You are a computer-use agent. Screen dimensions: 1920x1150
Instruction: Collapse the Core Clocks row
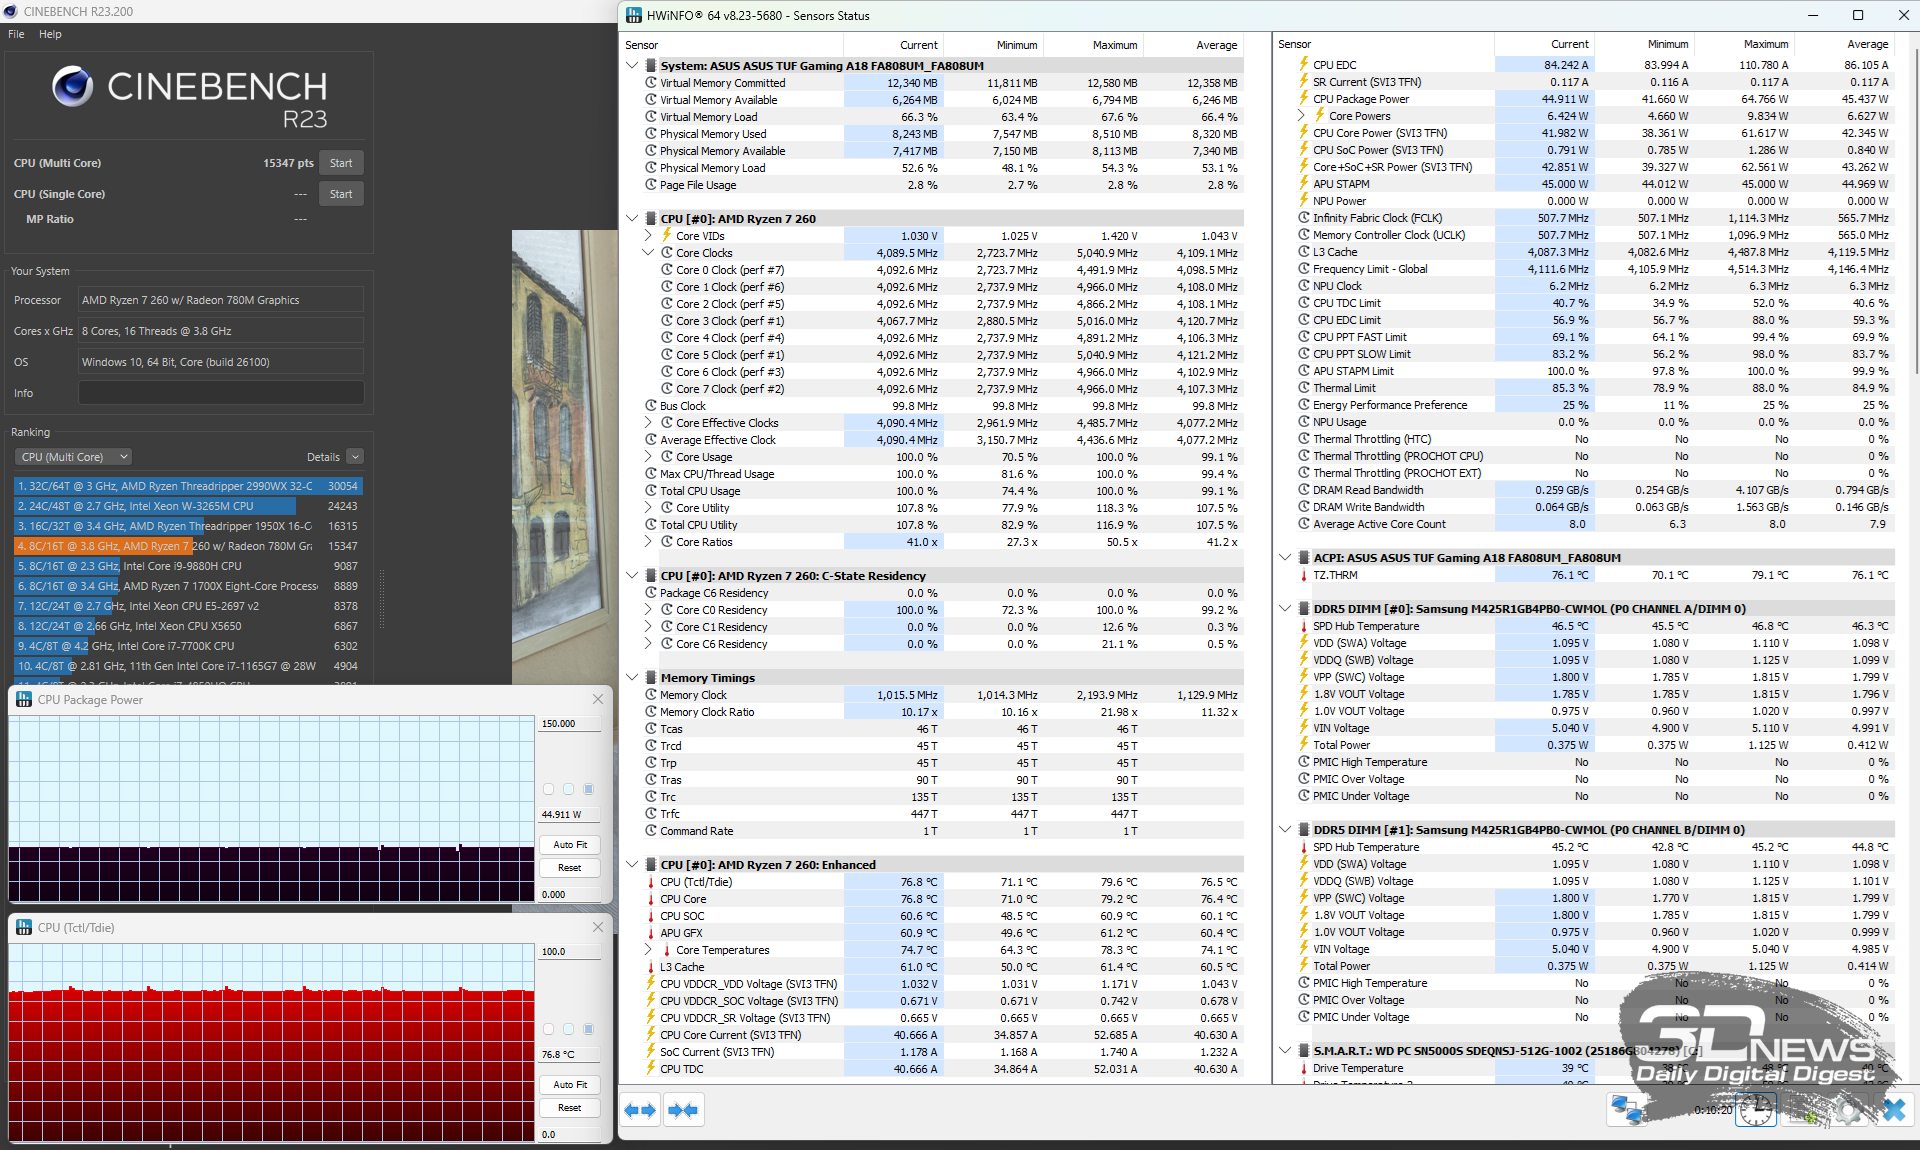click(x=648, y=253)
